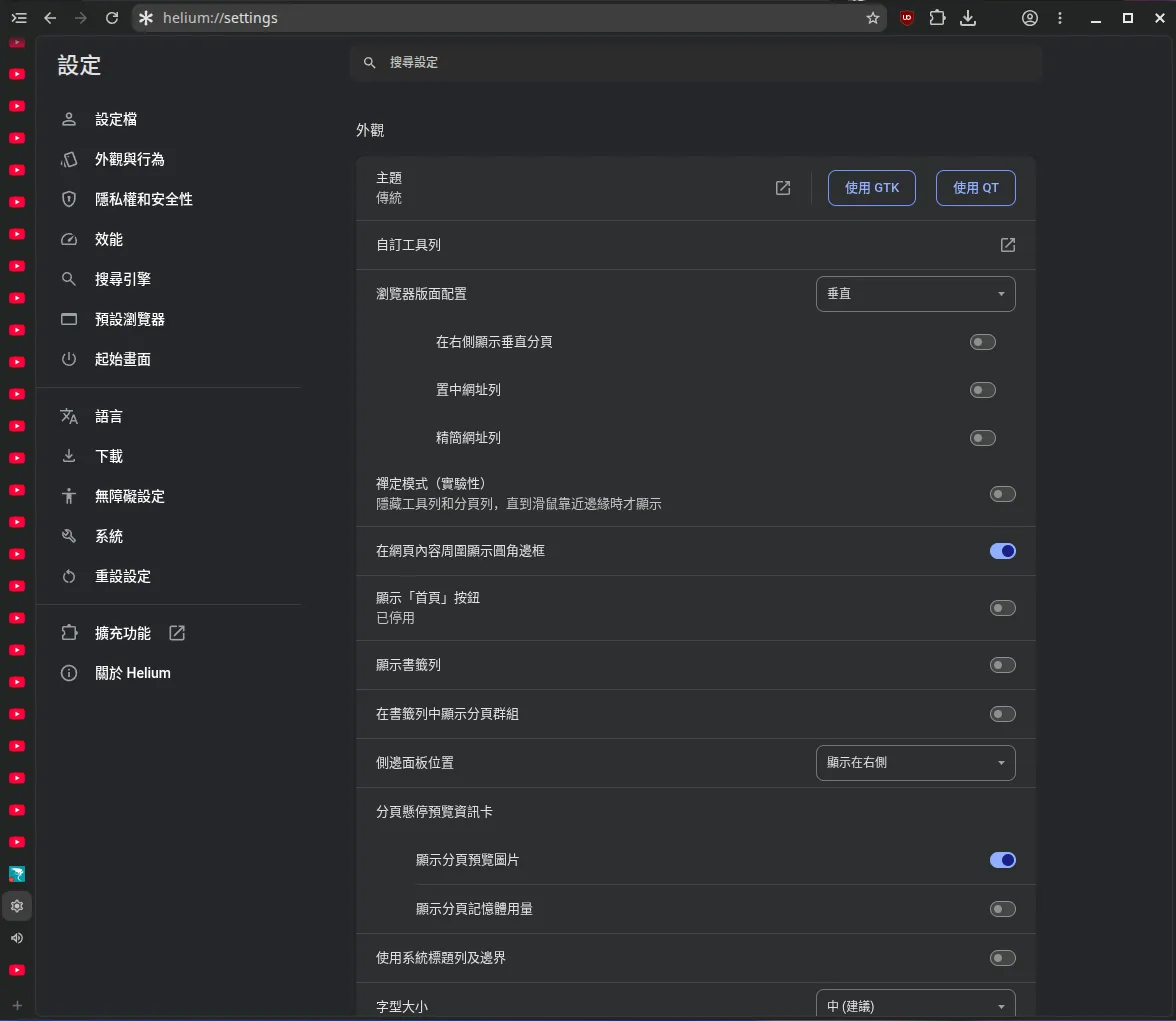1176x1021 pixels.
Task: Click the search magnifier in 搜尋設定 field
Action: click(x=370, y=63)
